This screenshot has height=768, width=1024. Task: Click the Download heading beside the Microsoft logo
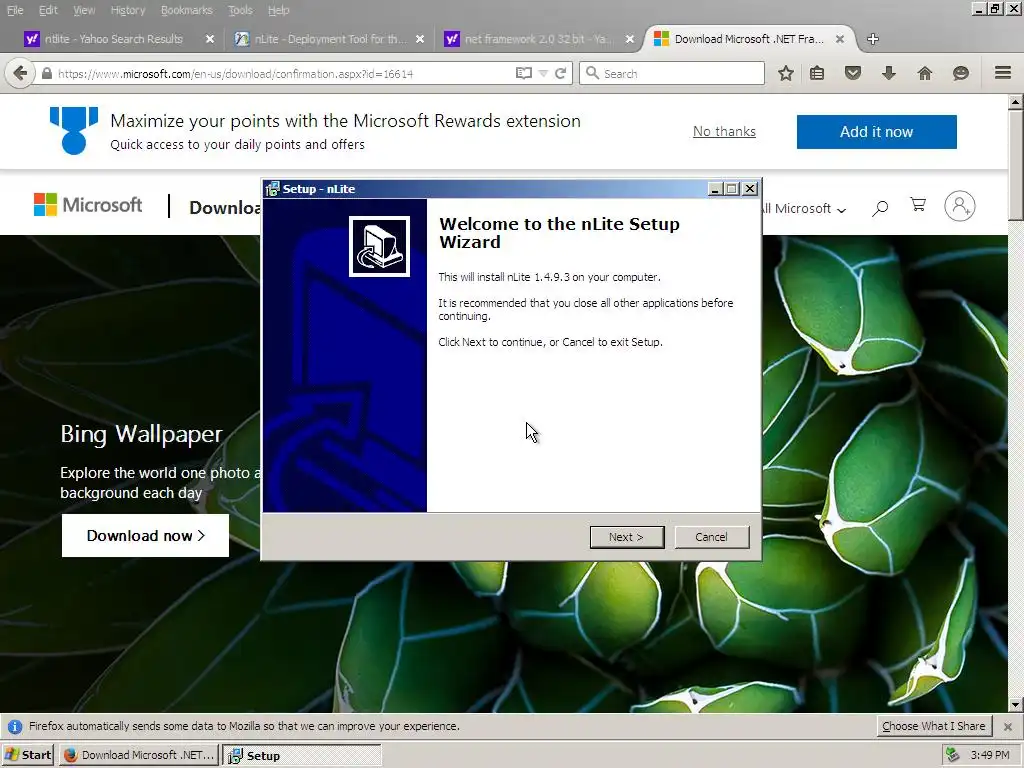pyautogui.click(x=225, y=208)
